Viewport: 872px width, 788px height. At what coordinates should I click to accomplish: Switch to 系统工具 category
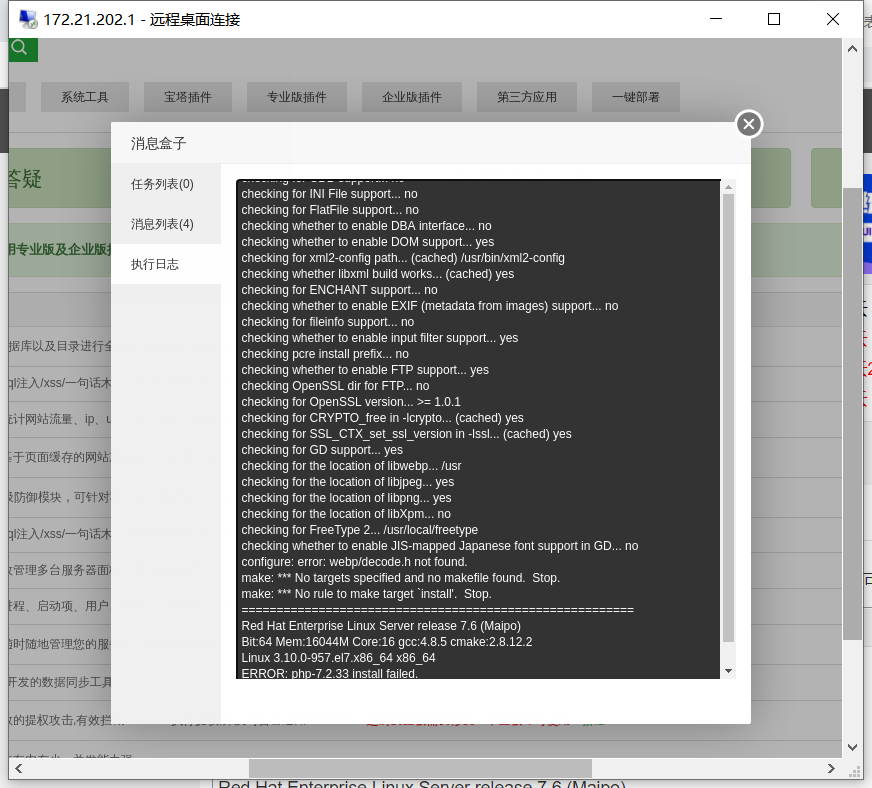[85, 97]
